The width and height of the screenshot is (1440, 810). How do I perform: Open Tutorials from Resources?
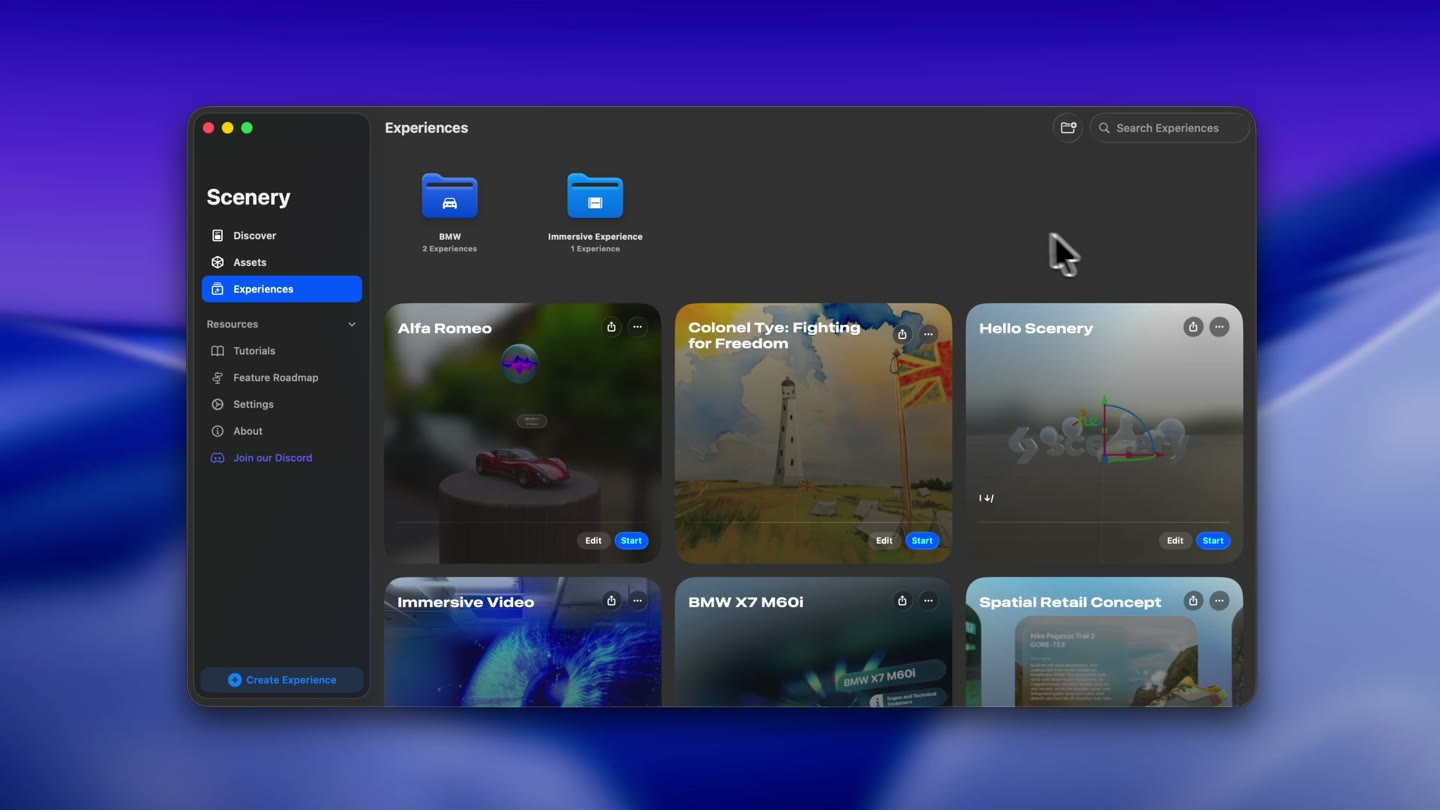point(282,351)
